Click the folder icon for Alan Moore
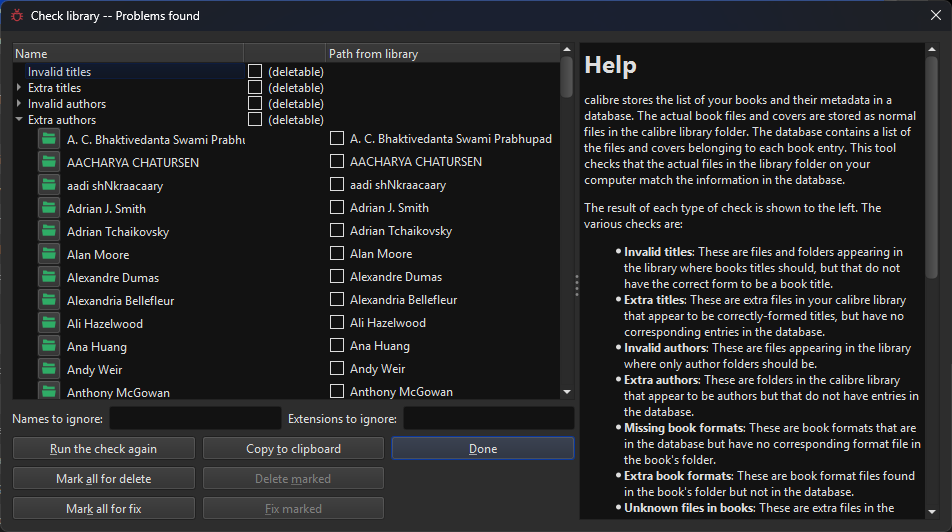952x532 pixels. (x=49, y=254)
